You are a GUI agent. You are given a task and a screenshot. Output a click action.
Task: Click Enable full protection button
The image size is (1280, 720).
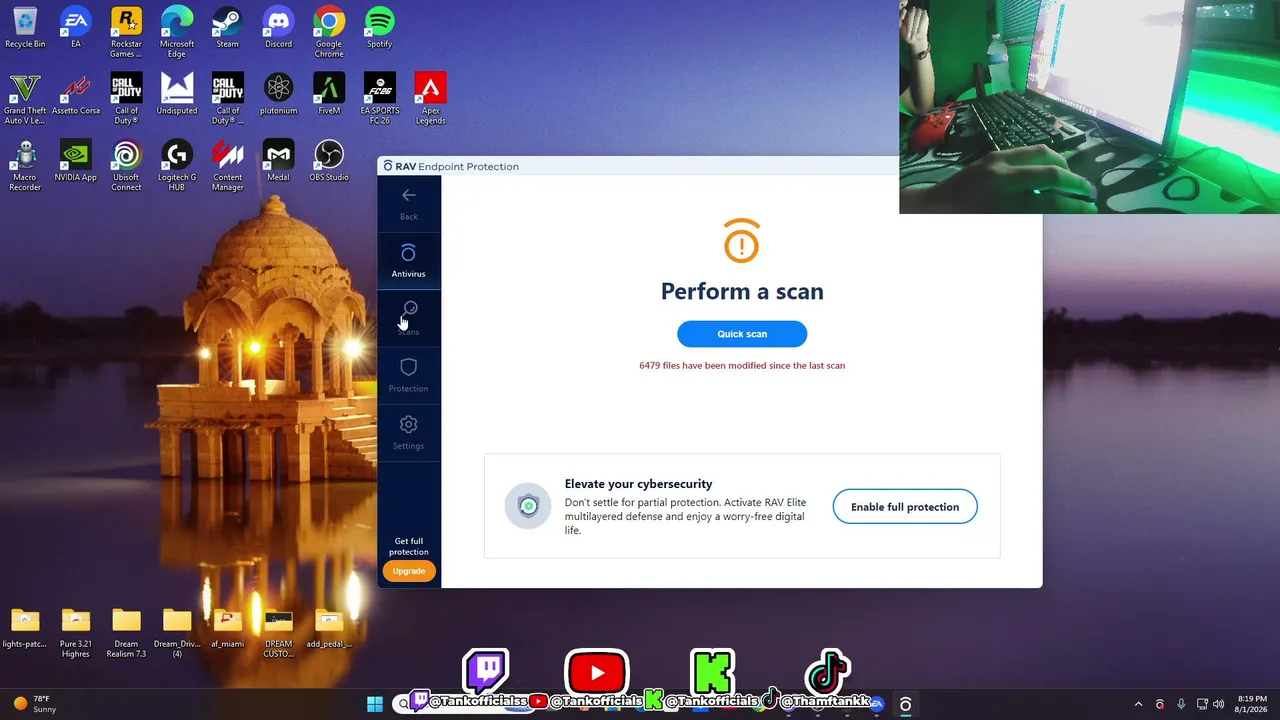pos(905,507)
